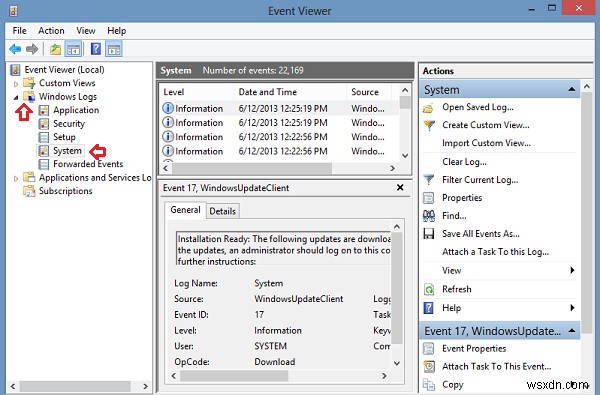Click the Copy icon in Actions pane

429,384
